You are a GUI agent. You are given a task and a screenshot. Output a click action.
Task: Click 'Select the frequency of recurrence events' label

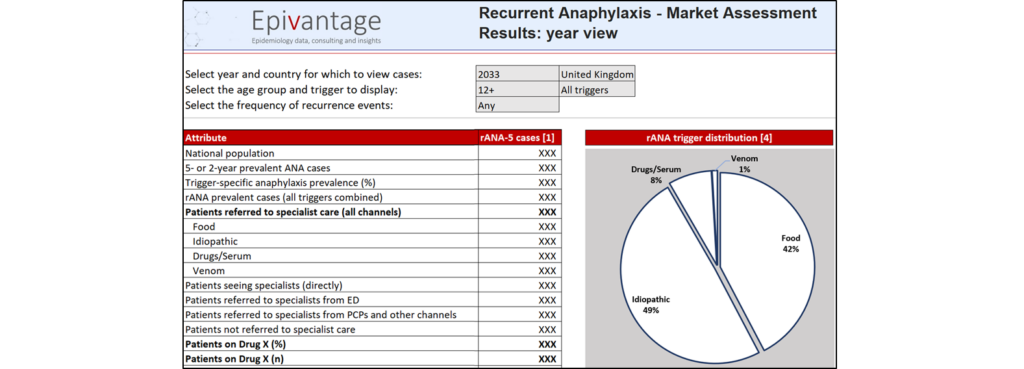pyautogui.click(x=289, y=105)
